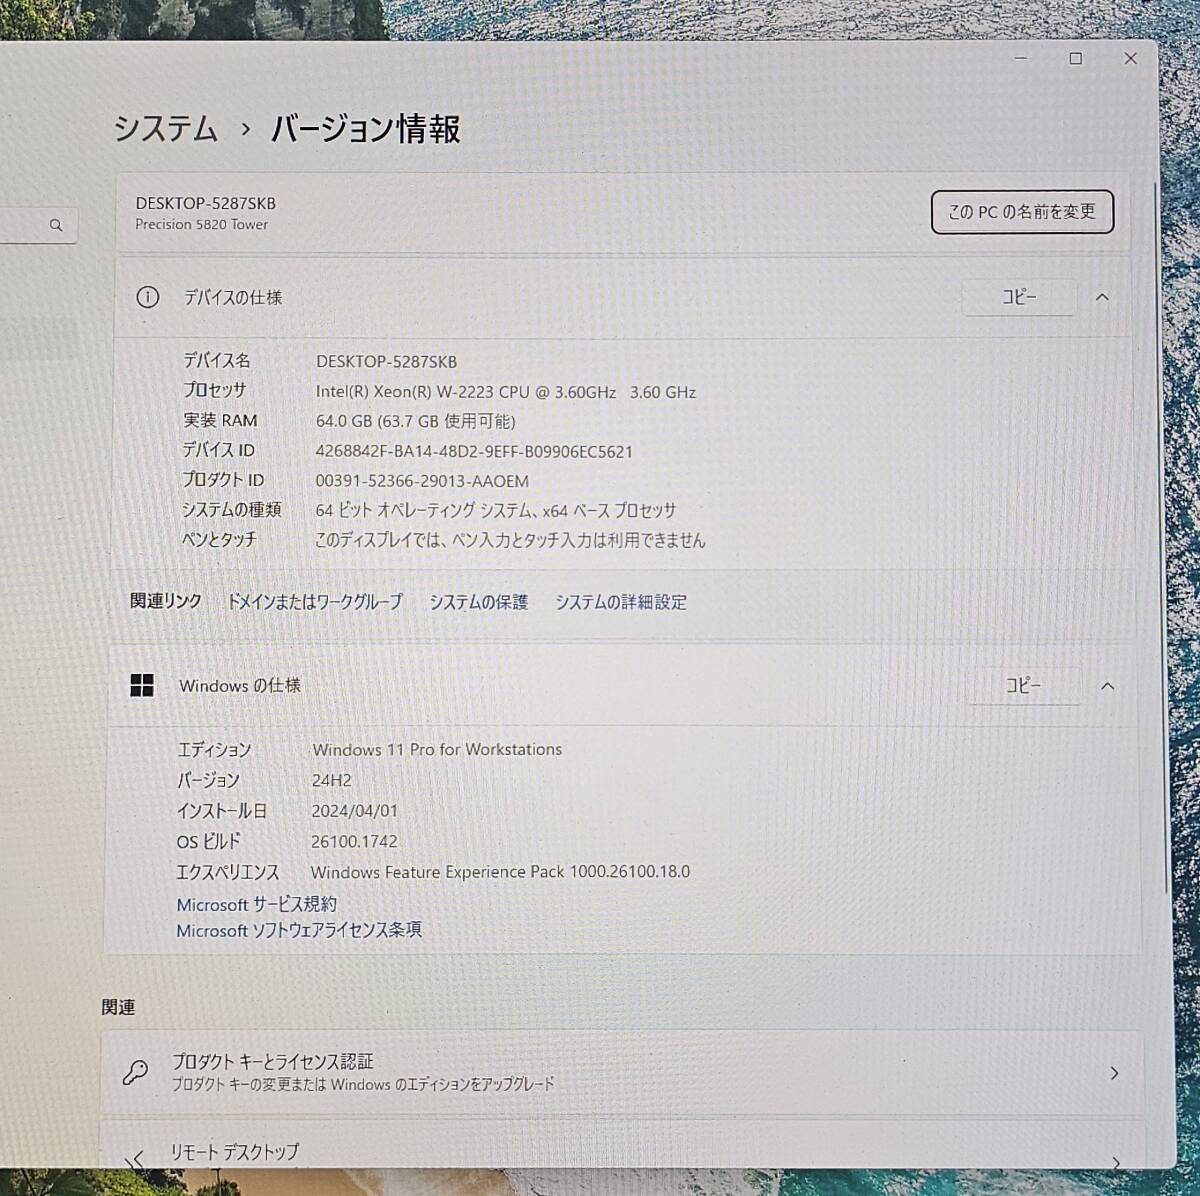
Task: Click the key icon for プロダクト キーとライセンス認証
Action: (x=135, y=1073)
